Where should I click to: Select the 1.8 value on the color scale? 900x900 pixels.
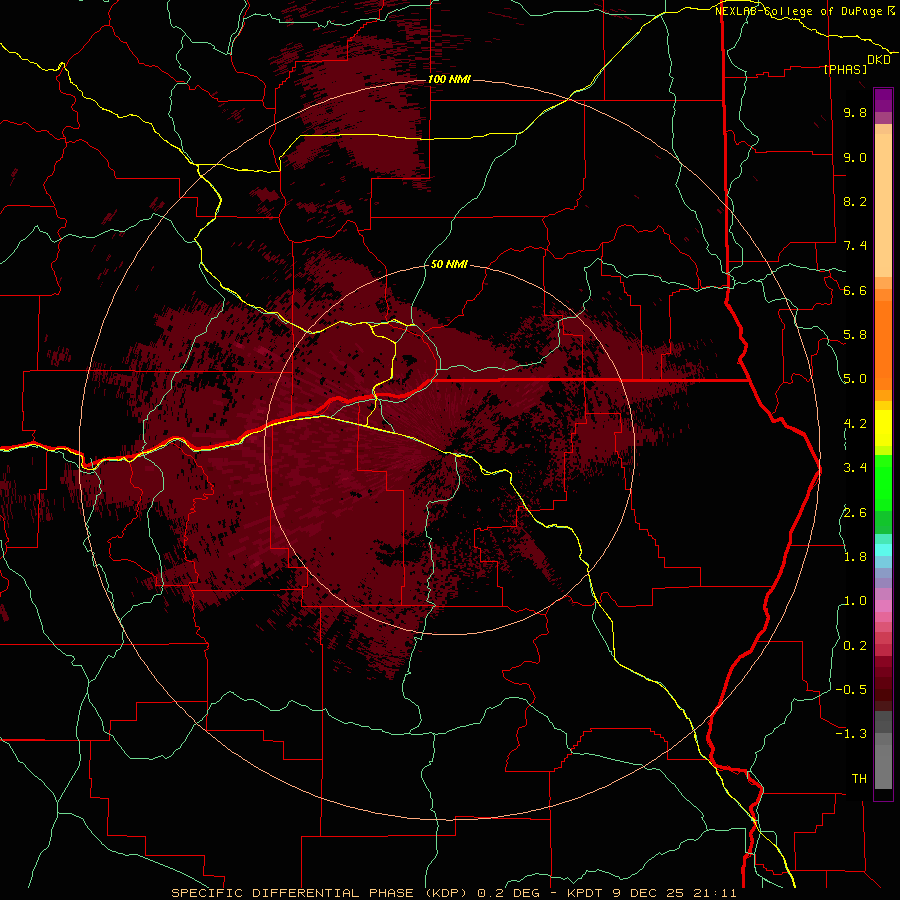click(855, 557)
